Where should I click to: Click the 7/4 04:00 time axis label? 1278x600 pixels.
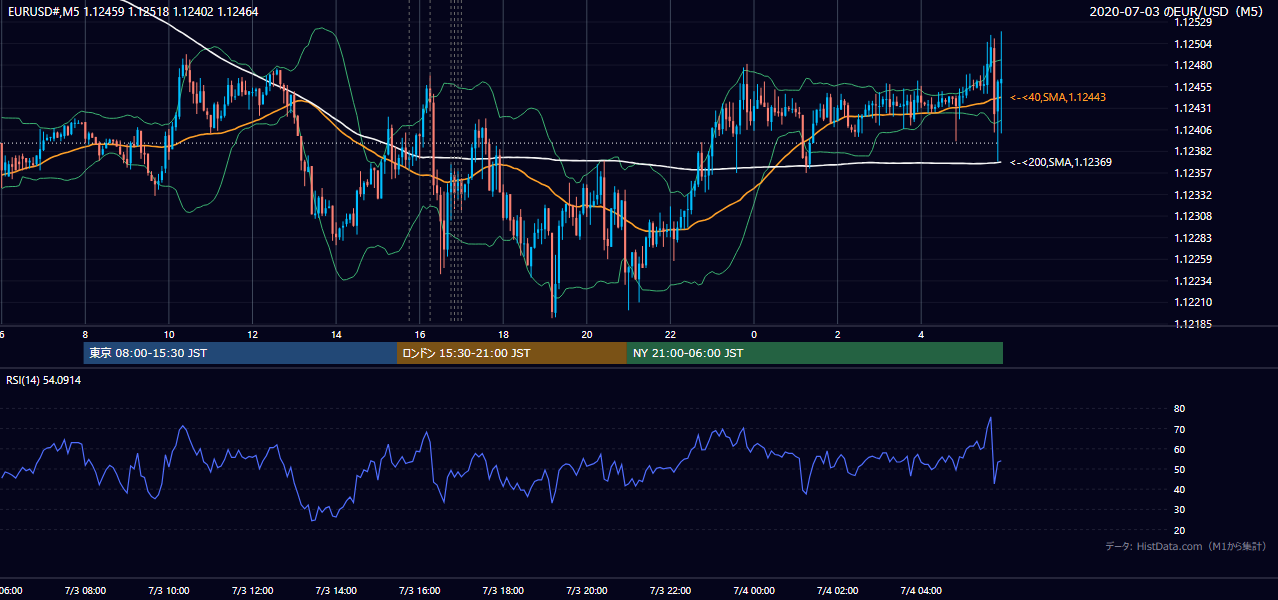point(922,591)
